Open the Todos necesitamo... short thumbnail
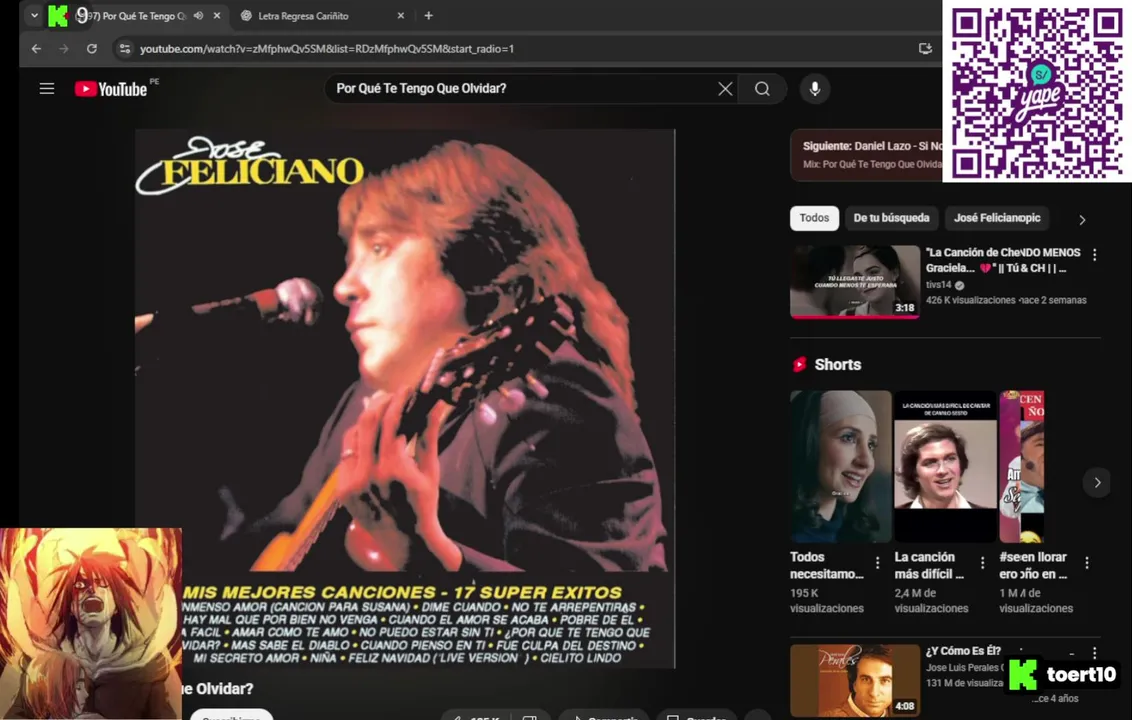The image size is (1132, 720). [x=840, y=467]
